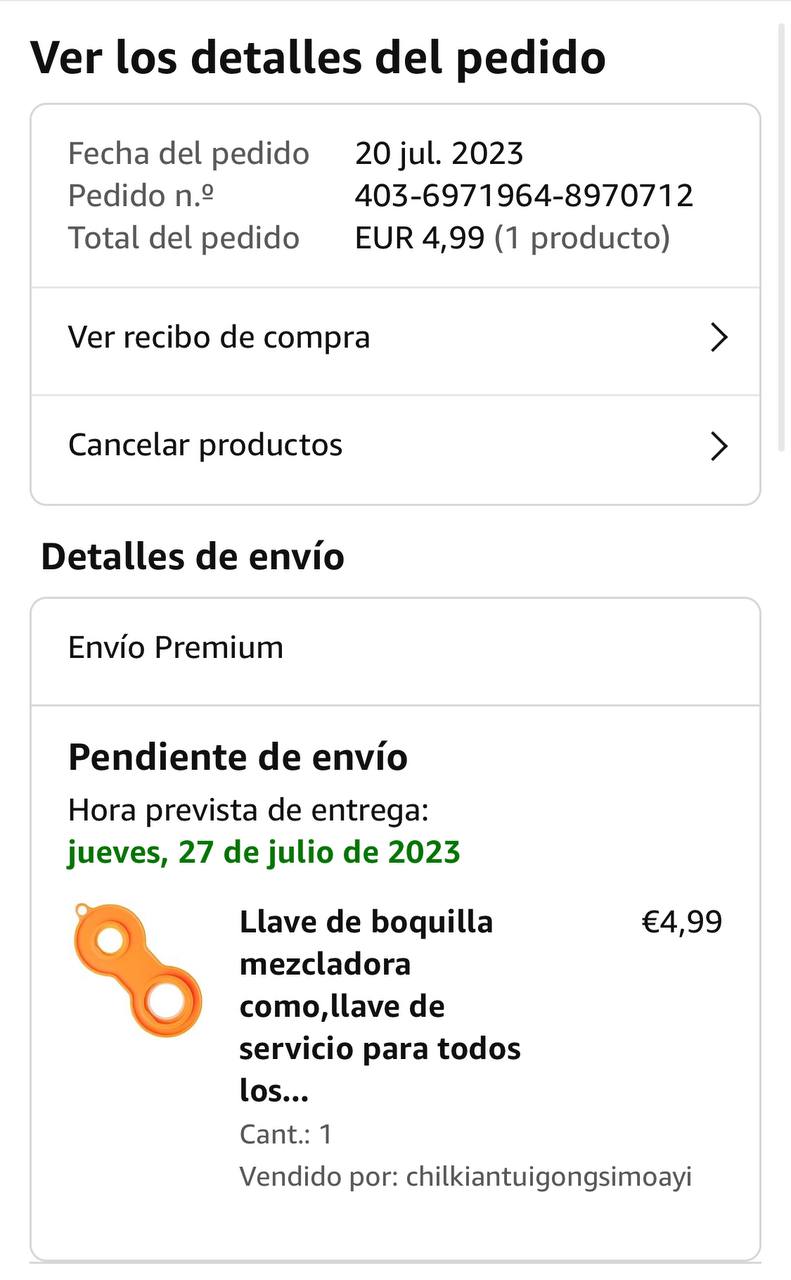The width and height of the screenshot is (791, 1280).
Task: Click the Fecha del pedido label
Action: click(189, 154)
